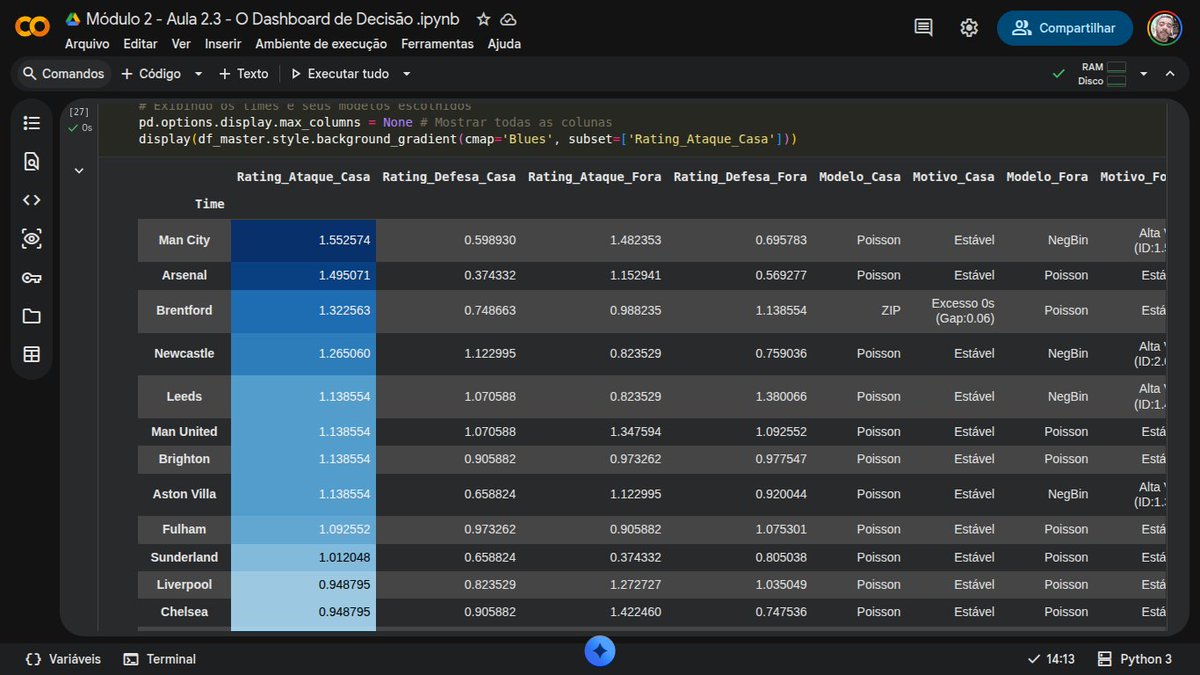This screenshot has width=1200, height=675.
Task: Open the Editar menu
Action: click(140, 44)
